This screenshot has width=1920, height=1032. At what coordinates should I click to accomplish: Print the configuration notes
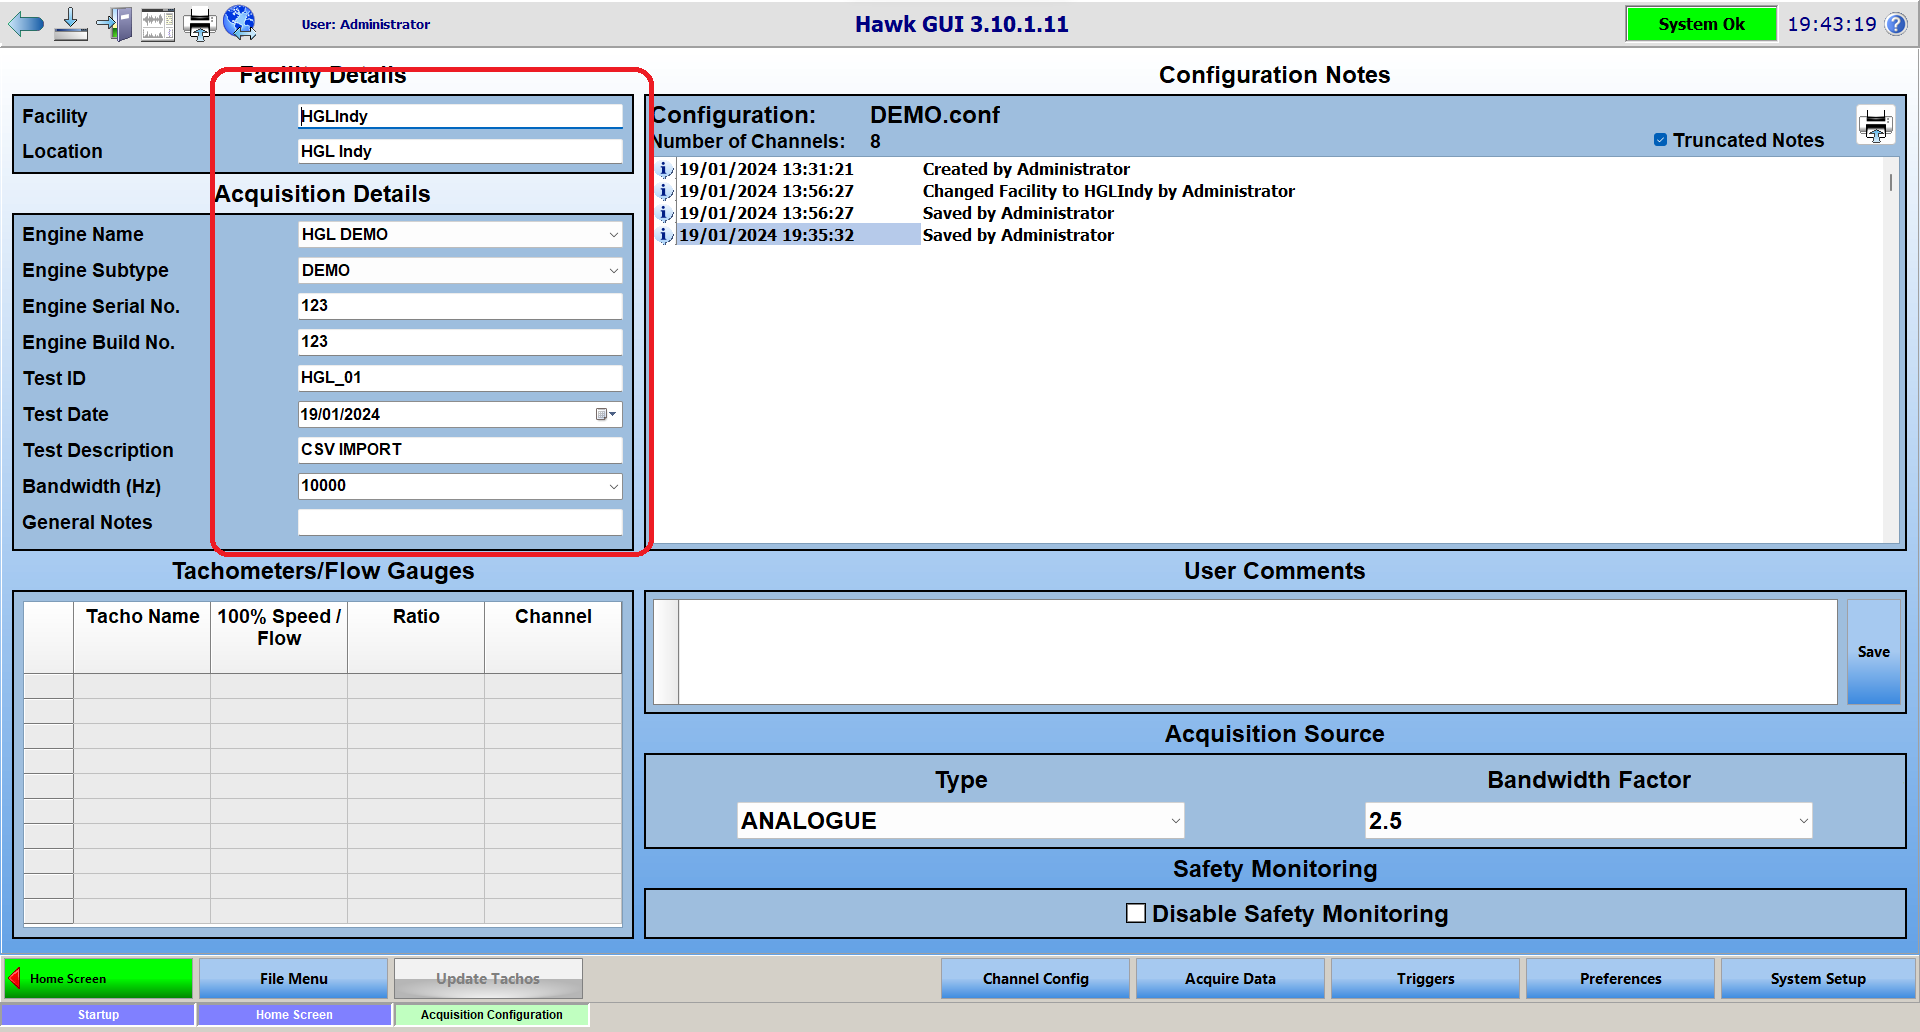click(1875, 126)
